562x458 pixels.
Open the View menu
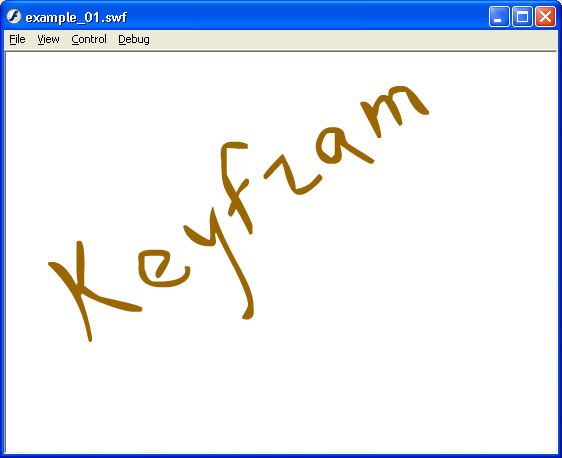pyautogui.click(x=48, y=39)
